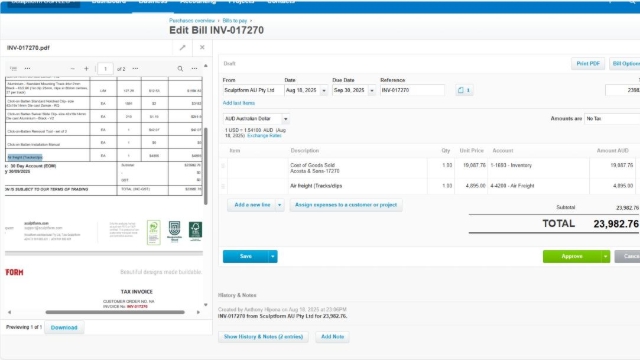Viewport: 640px width, 360px height.
Task: Open the Bill Options menu
Action: click(x=625, y=64)
